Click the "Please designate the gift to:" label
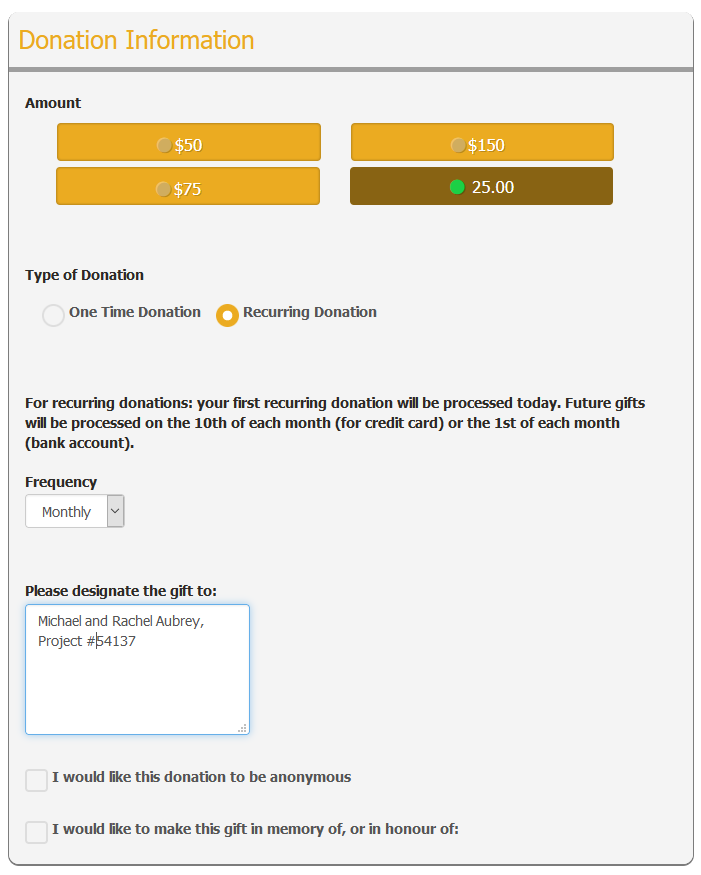This screenshot has height=875, width=701. click(x=121, y=590)
